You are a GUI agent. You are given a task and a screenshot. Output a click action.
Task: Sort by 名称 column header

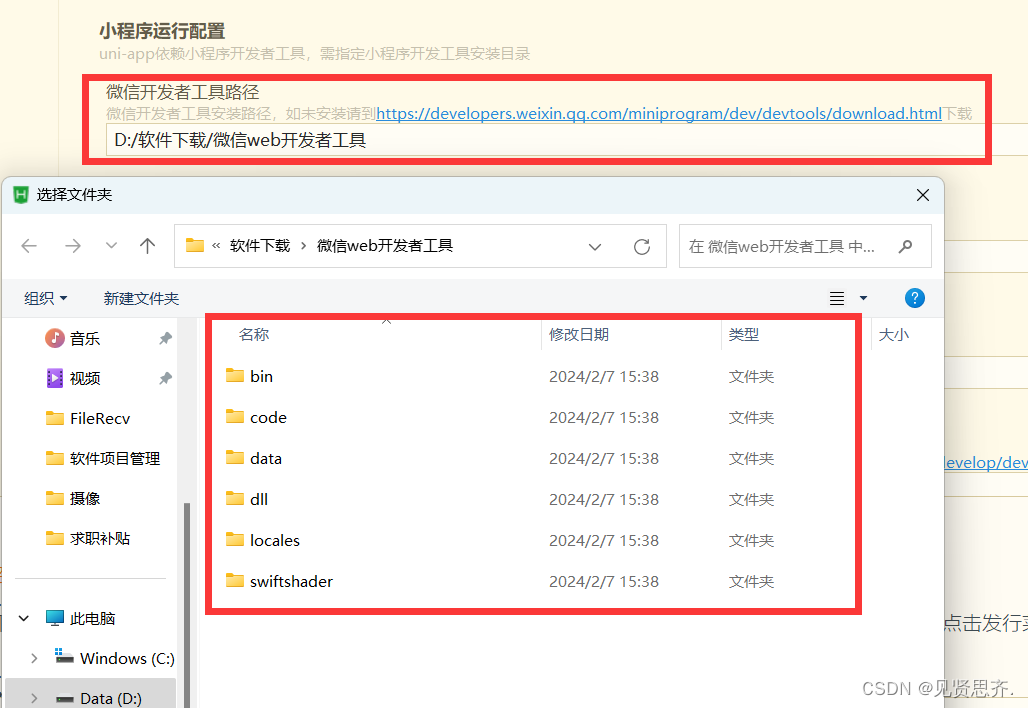254,334
